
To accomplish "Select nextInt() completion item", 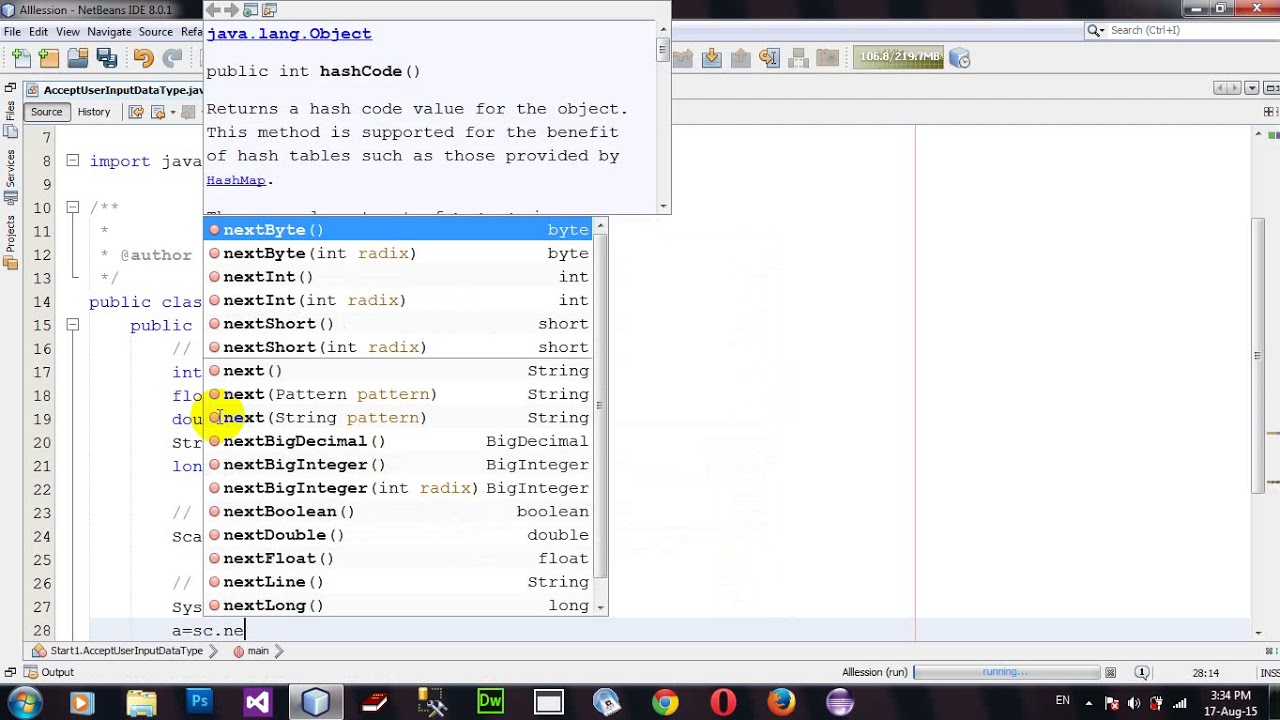I will (399, 277).
